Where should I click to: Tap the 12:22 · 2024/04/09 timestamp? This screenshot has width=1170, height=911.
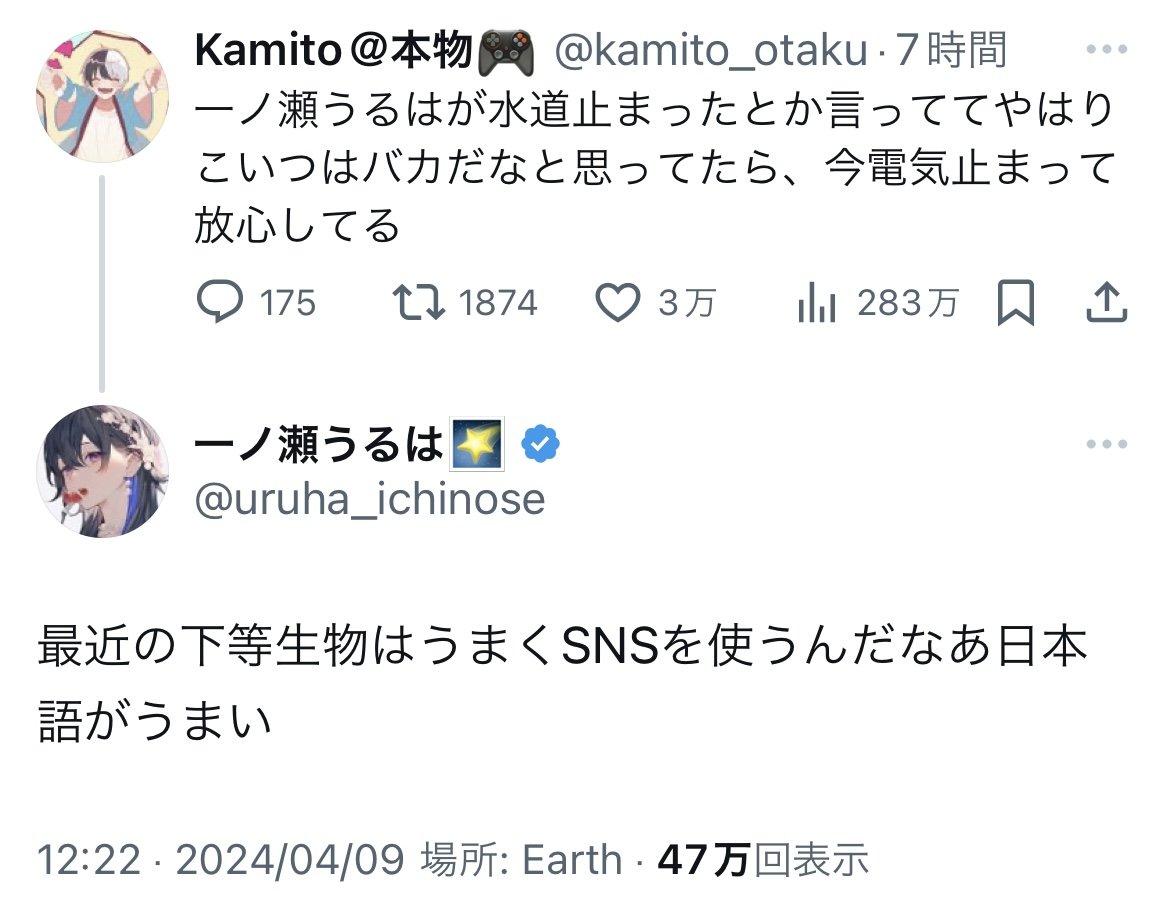(x=220, y=860)
